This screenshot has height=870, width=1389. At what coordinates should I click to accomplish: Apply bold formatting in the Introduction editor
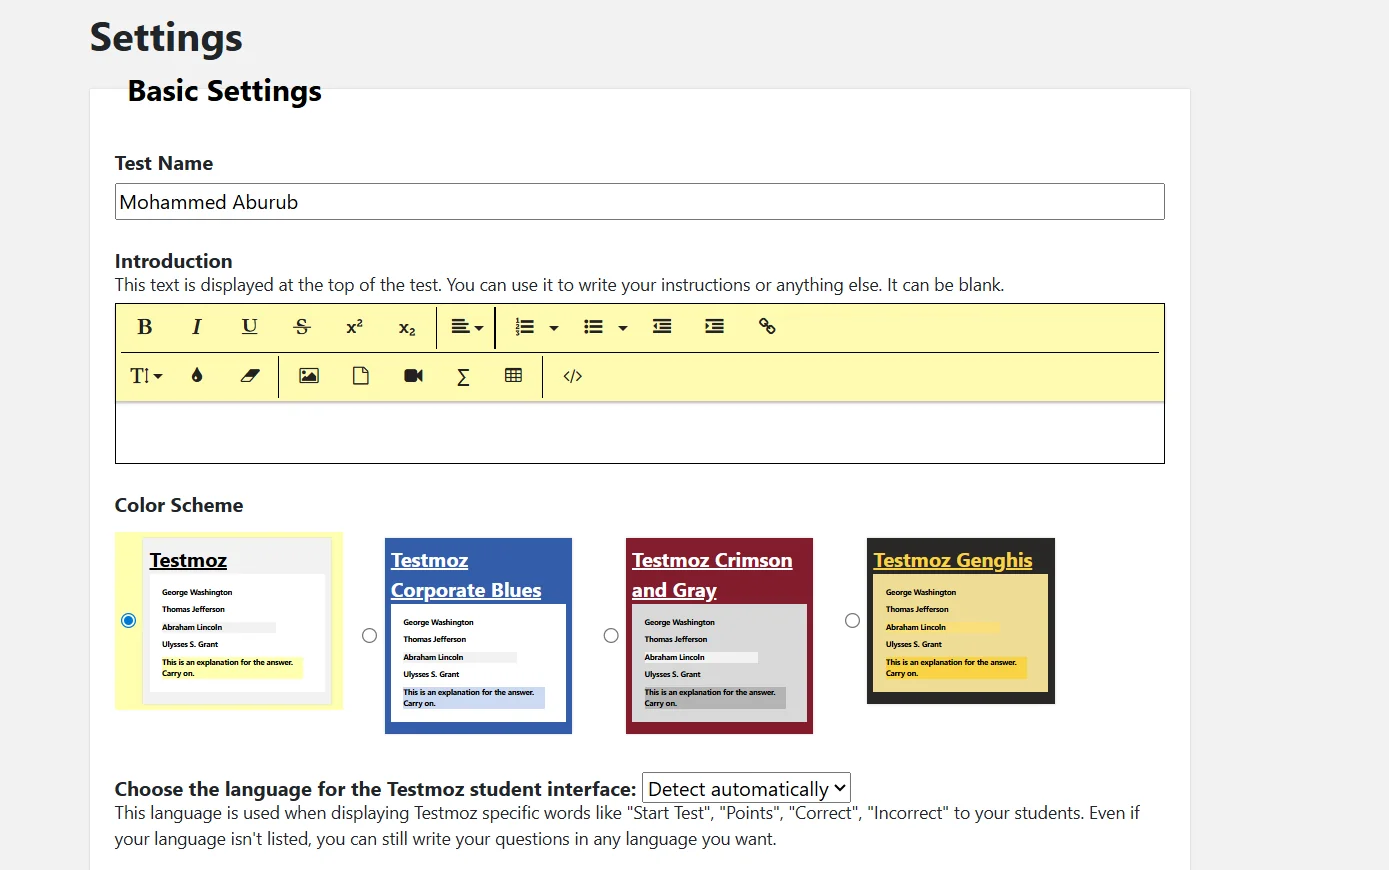tap(144, 327)
